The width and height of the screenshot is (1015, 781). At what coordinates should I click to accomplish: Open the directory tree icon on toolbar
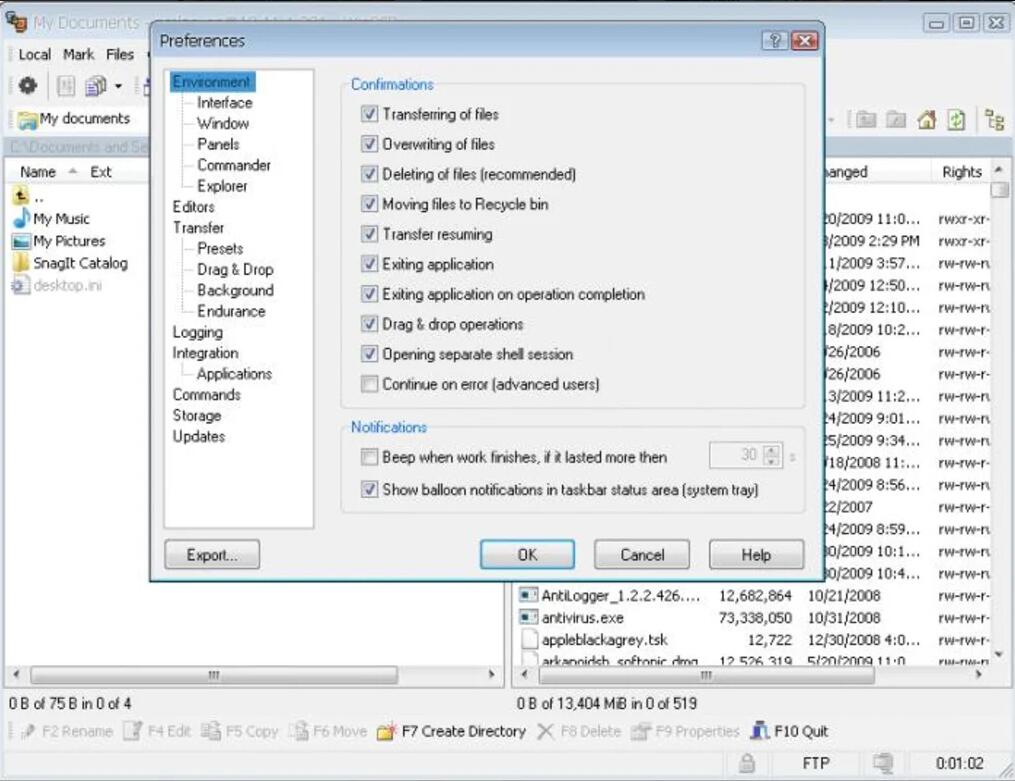point(997,120)
